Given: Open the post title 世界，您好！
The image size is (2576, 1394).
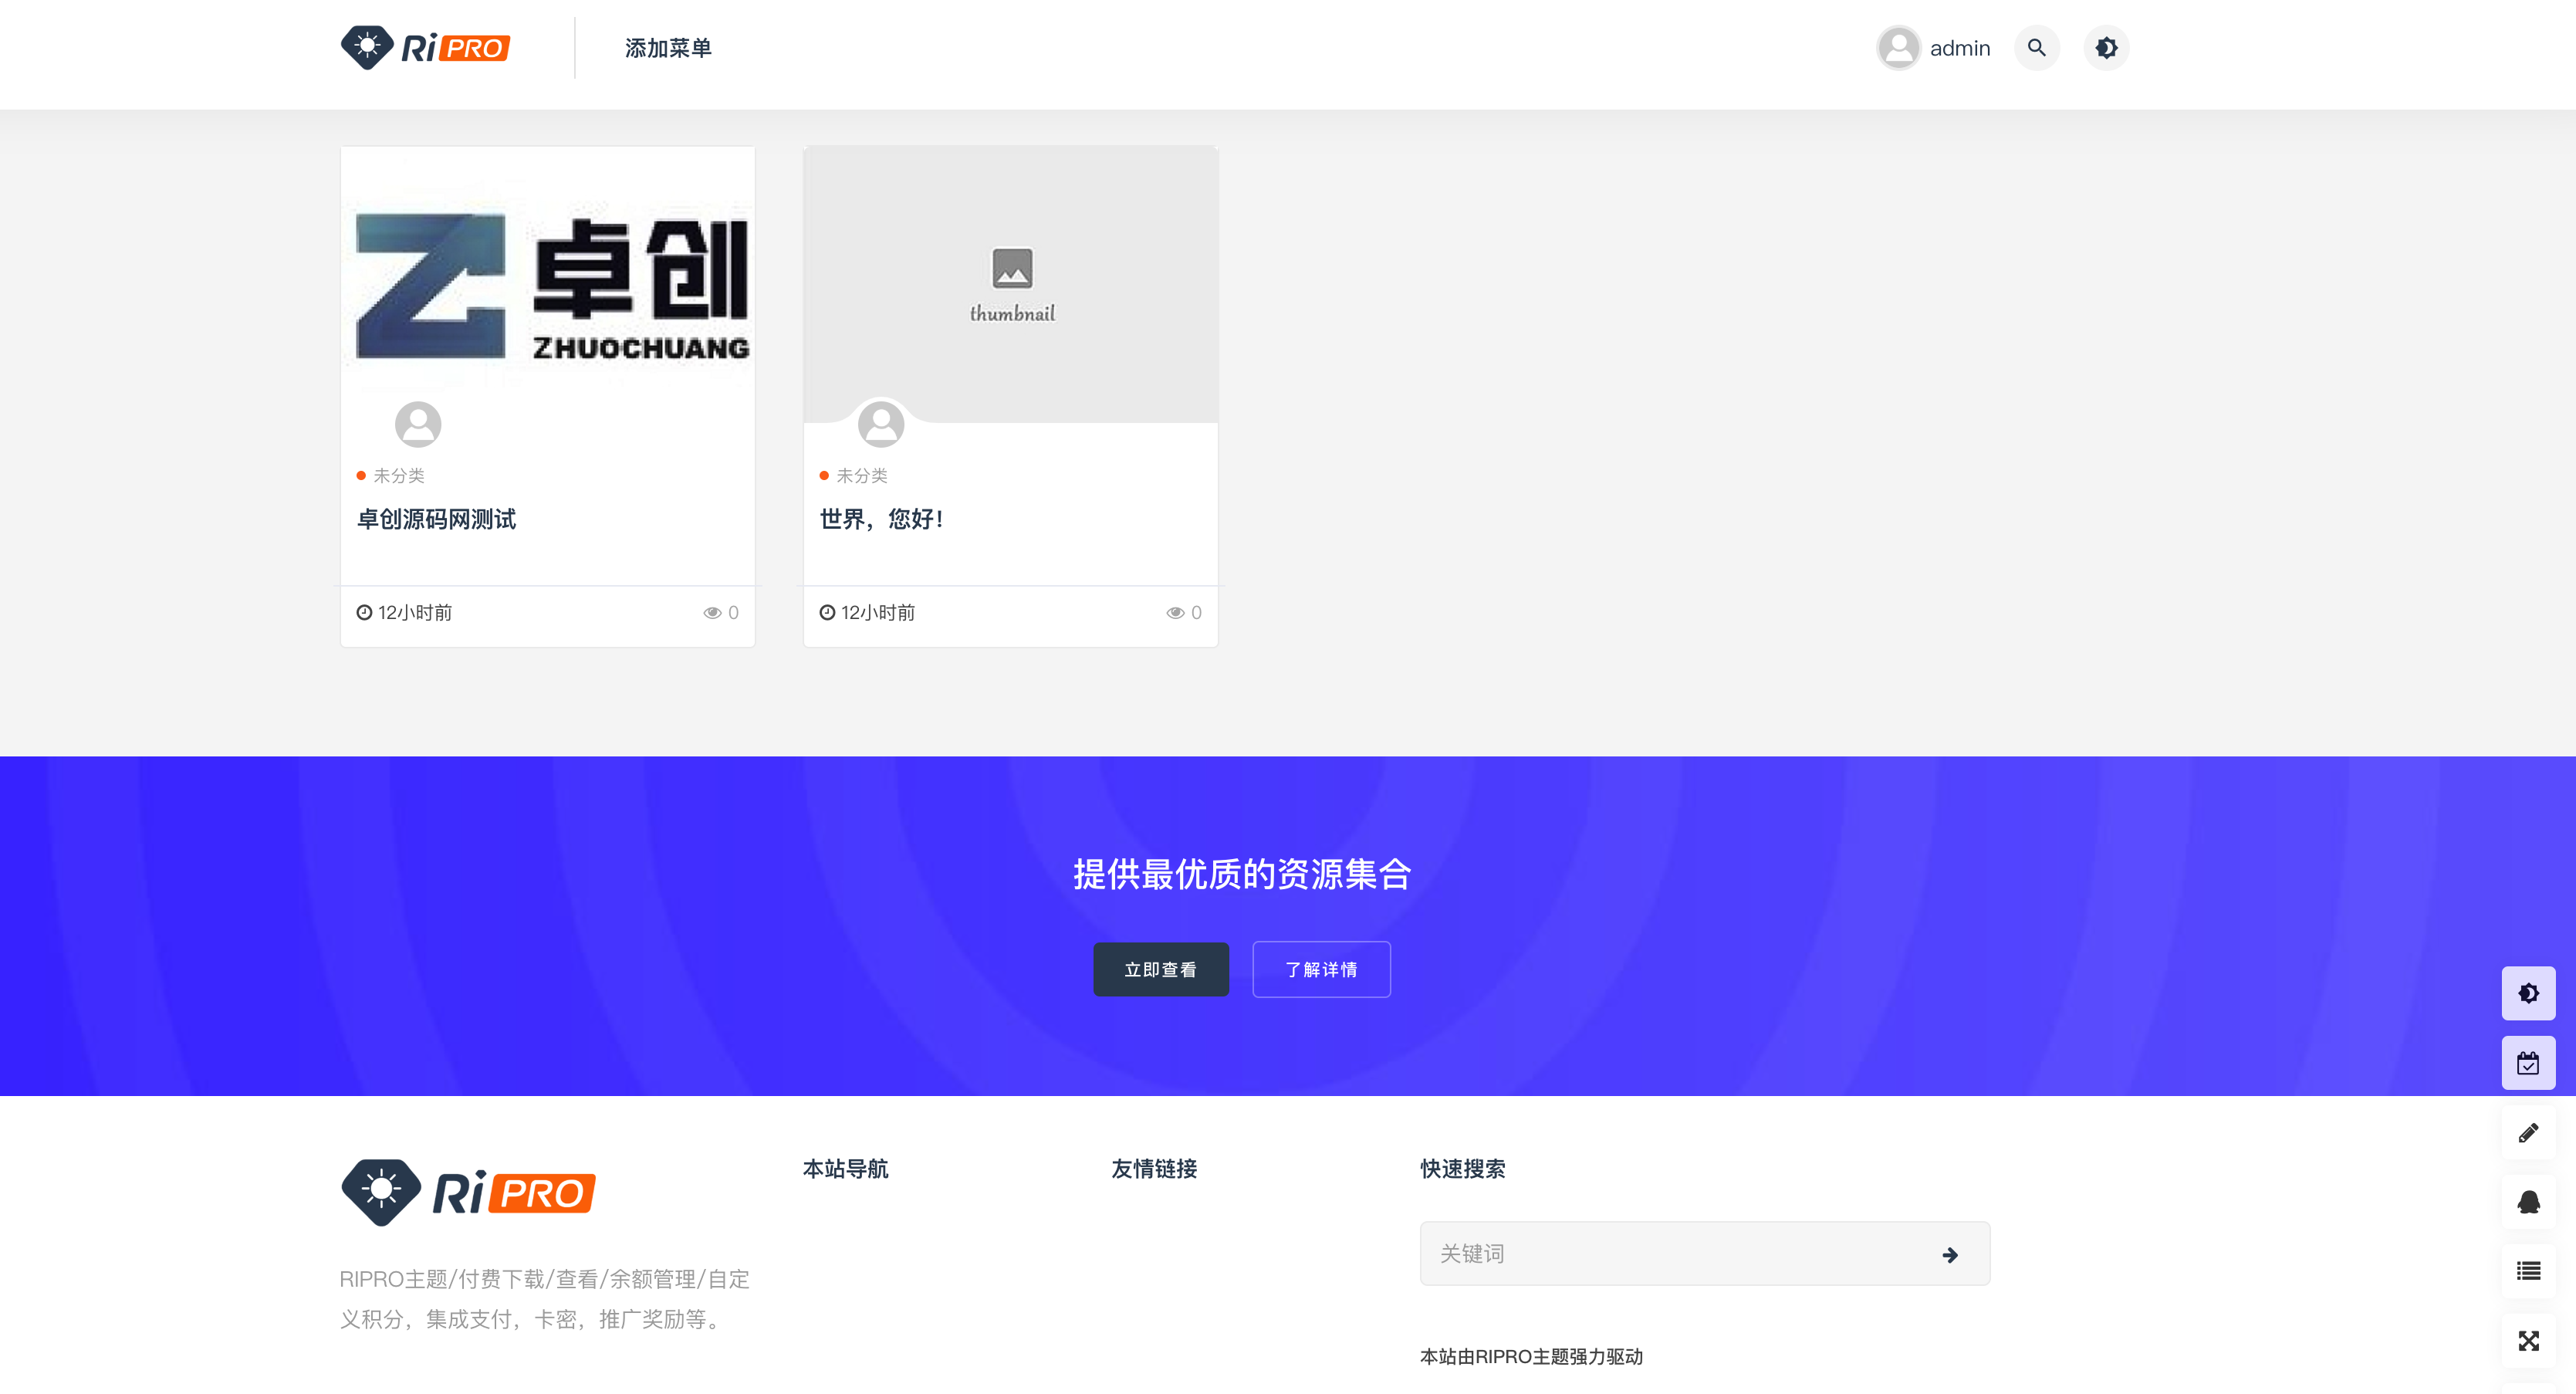Looking at the screenshot, I should click(x=881, y=519).
